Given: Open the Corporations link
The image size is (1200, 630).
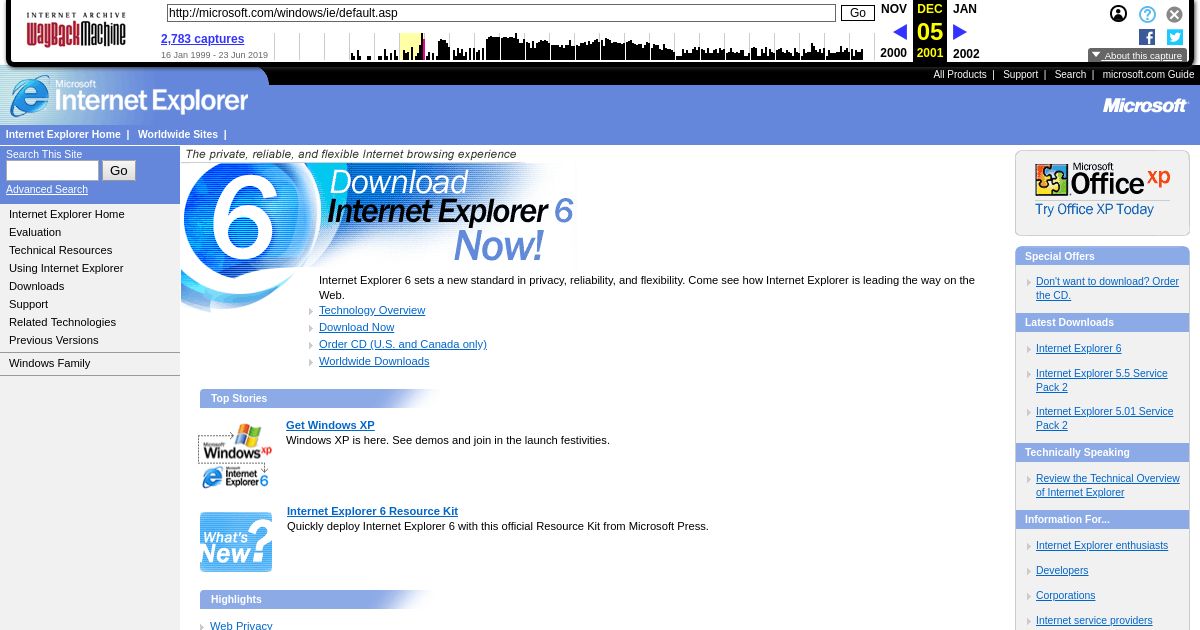Looking at the screenshot, I should (1065, 595).
